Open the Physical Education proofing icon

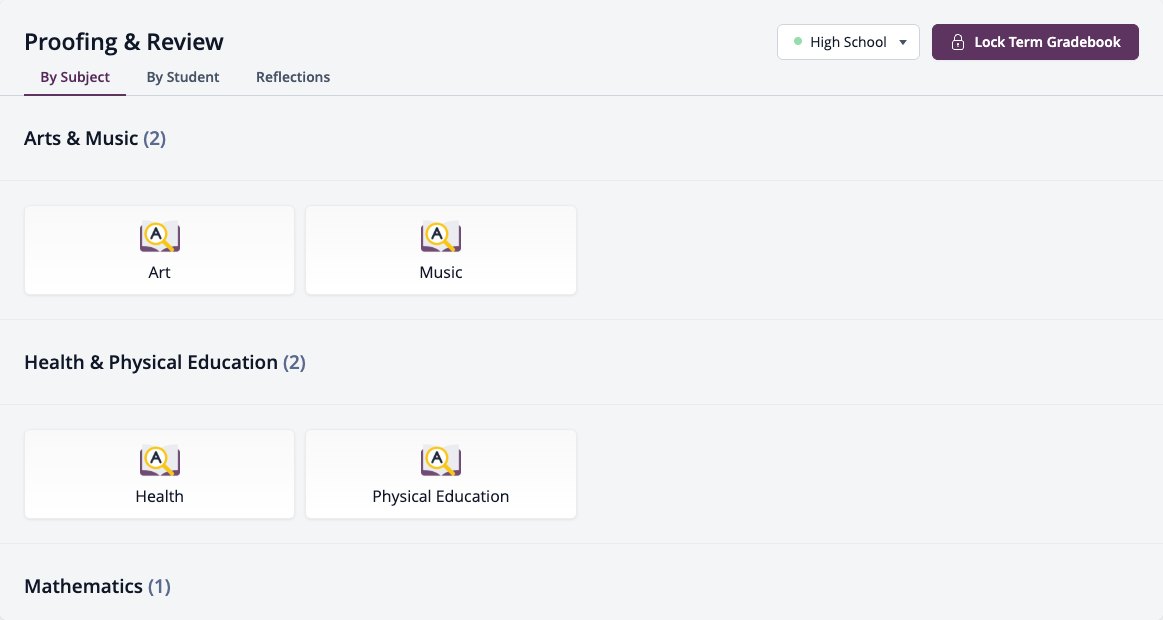click(441, 461)
